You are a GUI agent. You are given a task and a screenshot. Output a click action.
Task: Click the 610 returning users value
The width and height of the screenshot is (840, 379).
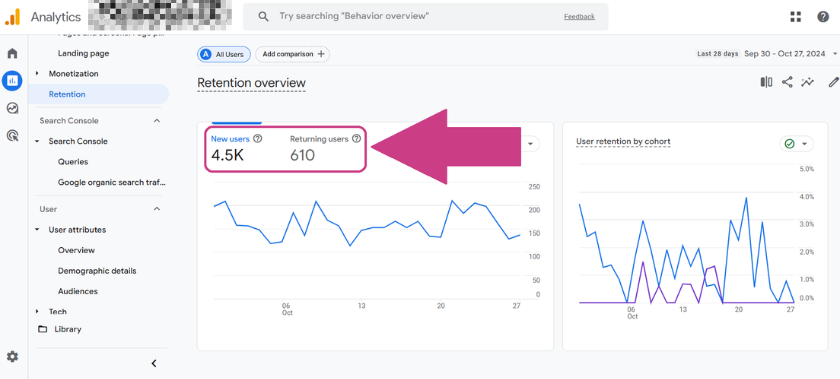303,155
